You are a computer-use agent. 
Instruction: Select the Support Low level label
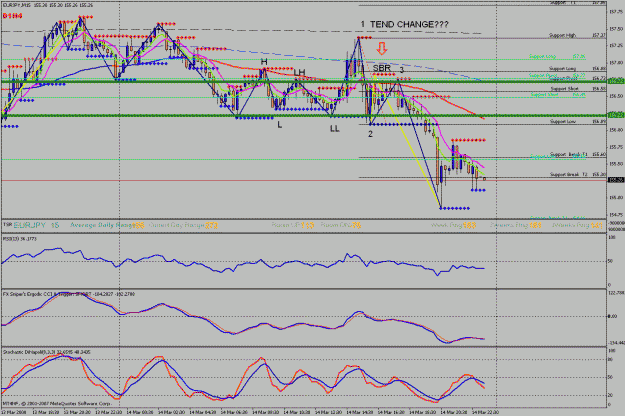click(563, 121)
